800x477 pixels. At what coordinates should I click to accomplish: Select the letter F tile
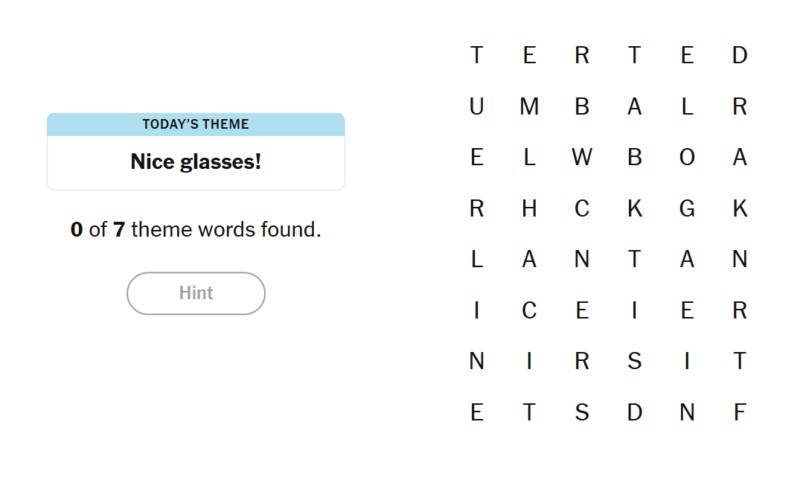coord(740,412)
